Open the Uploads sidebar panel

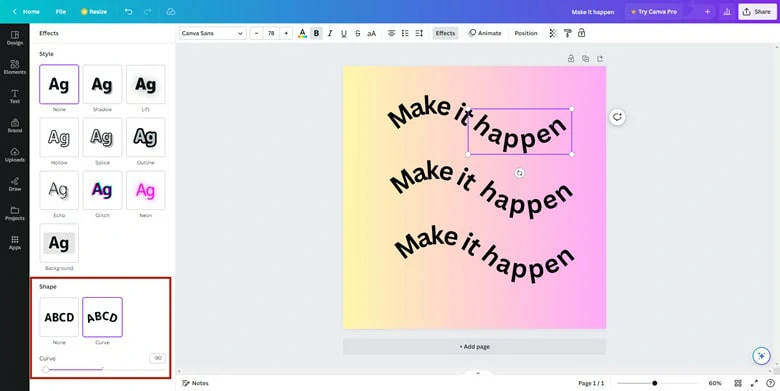[x=14, y=155]
